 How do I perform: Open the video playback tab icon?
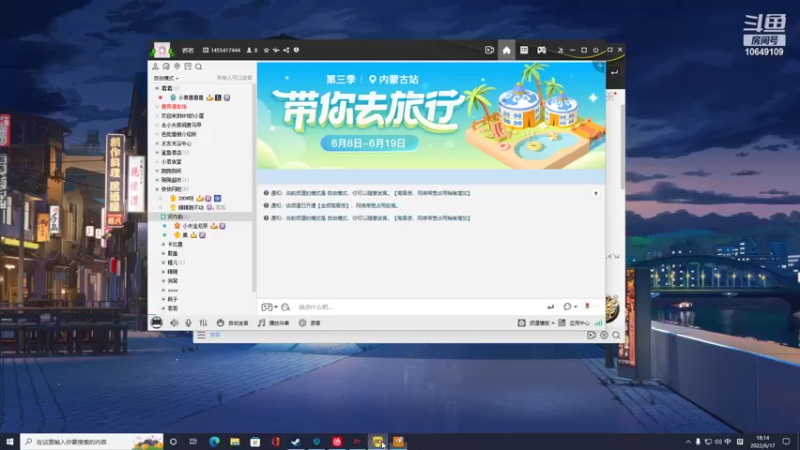pos(489,50)
